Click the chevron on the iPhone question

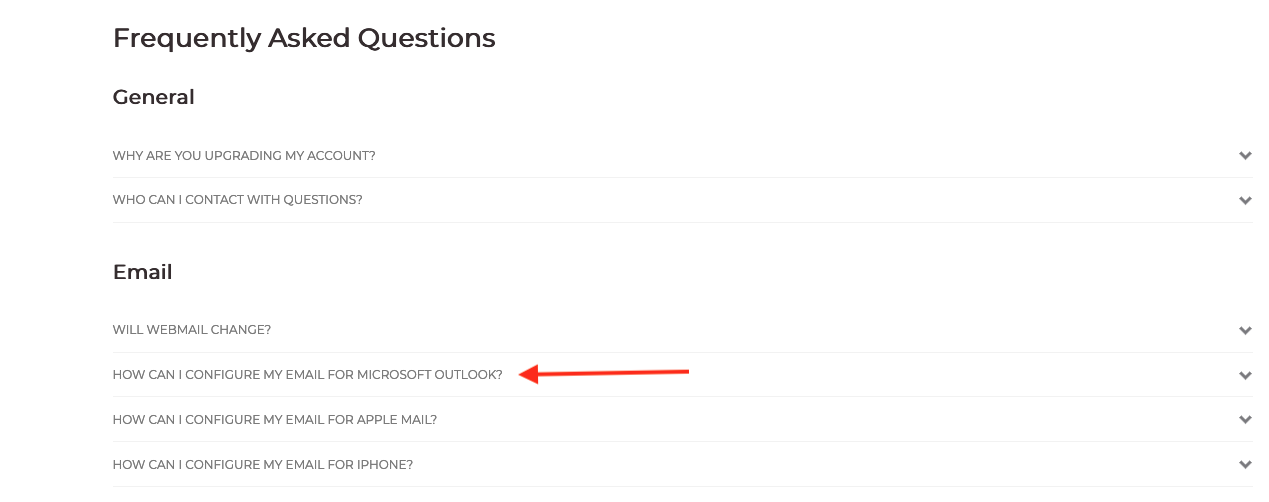click(x=1245, y=464)
